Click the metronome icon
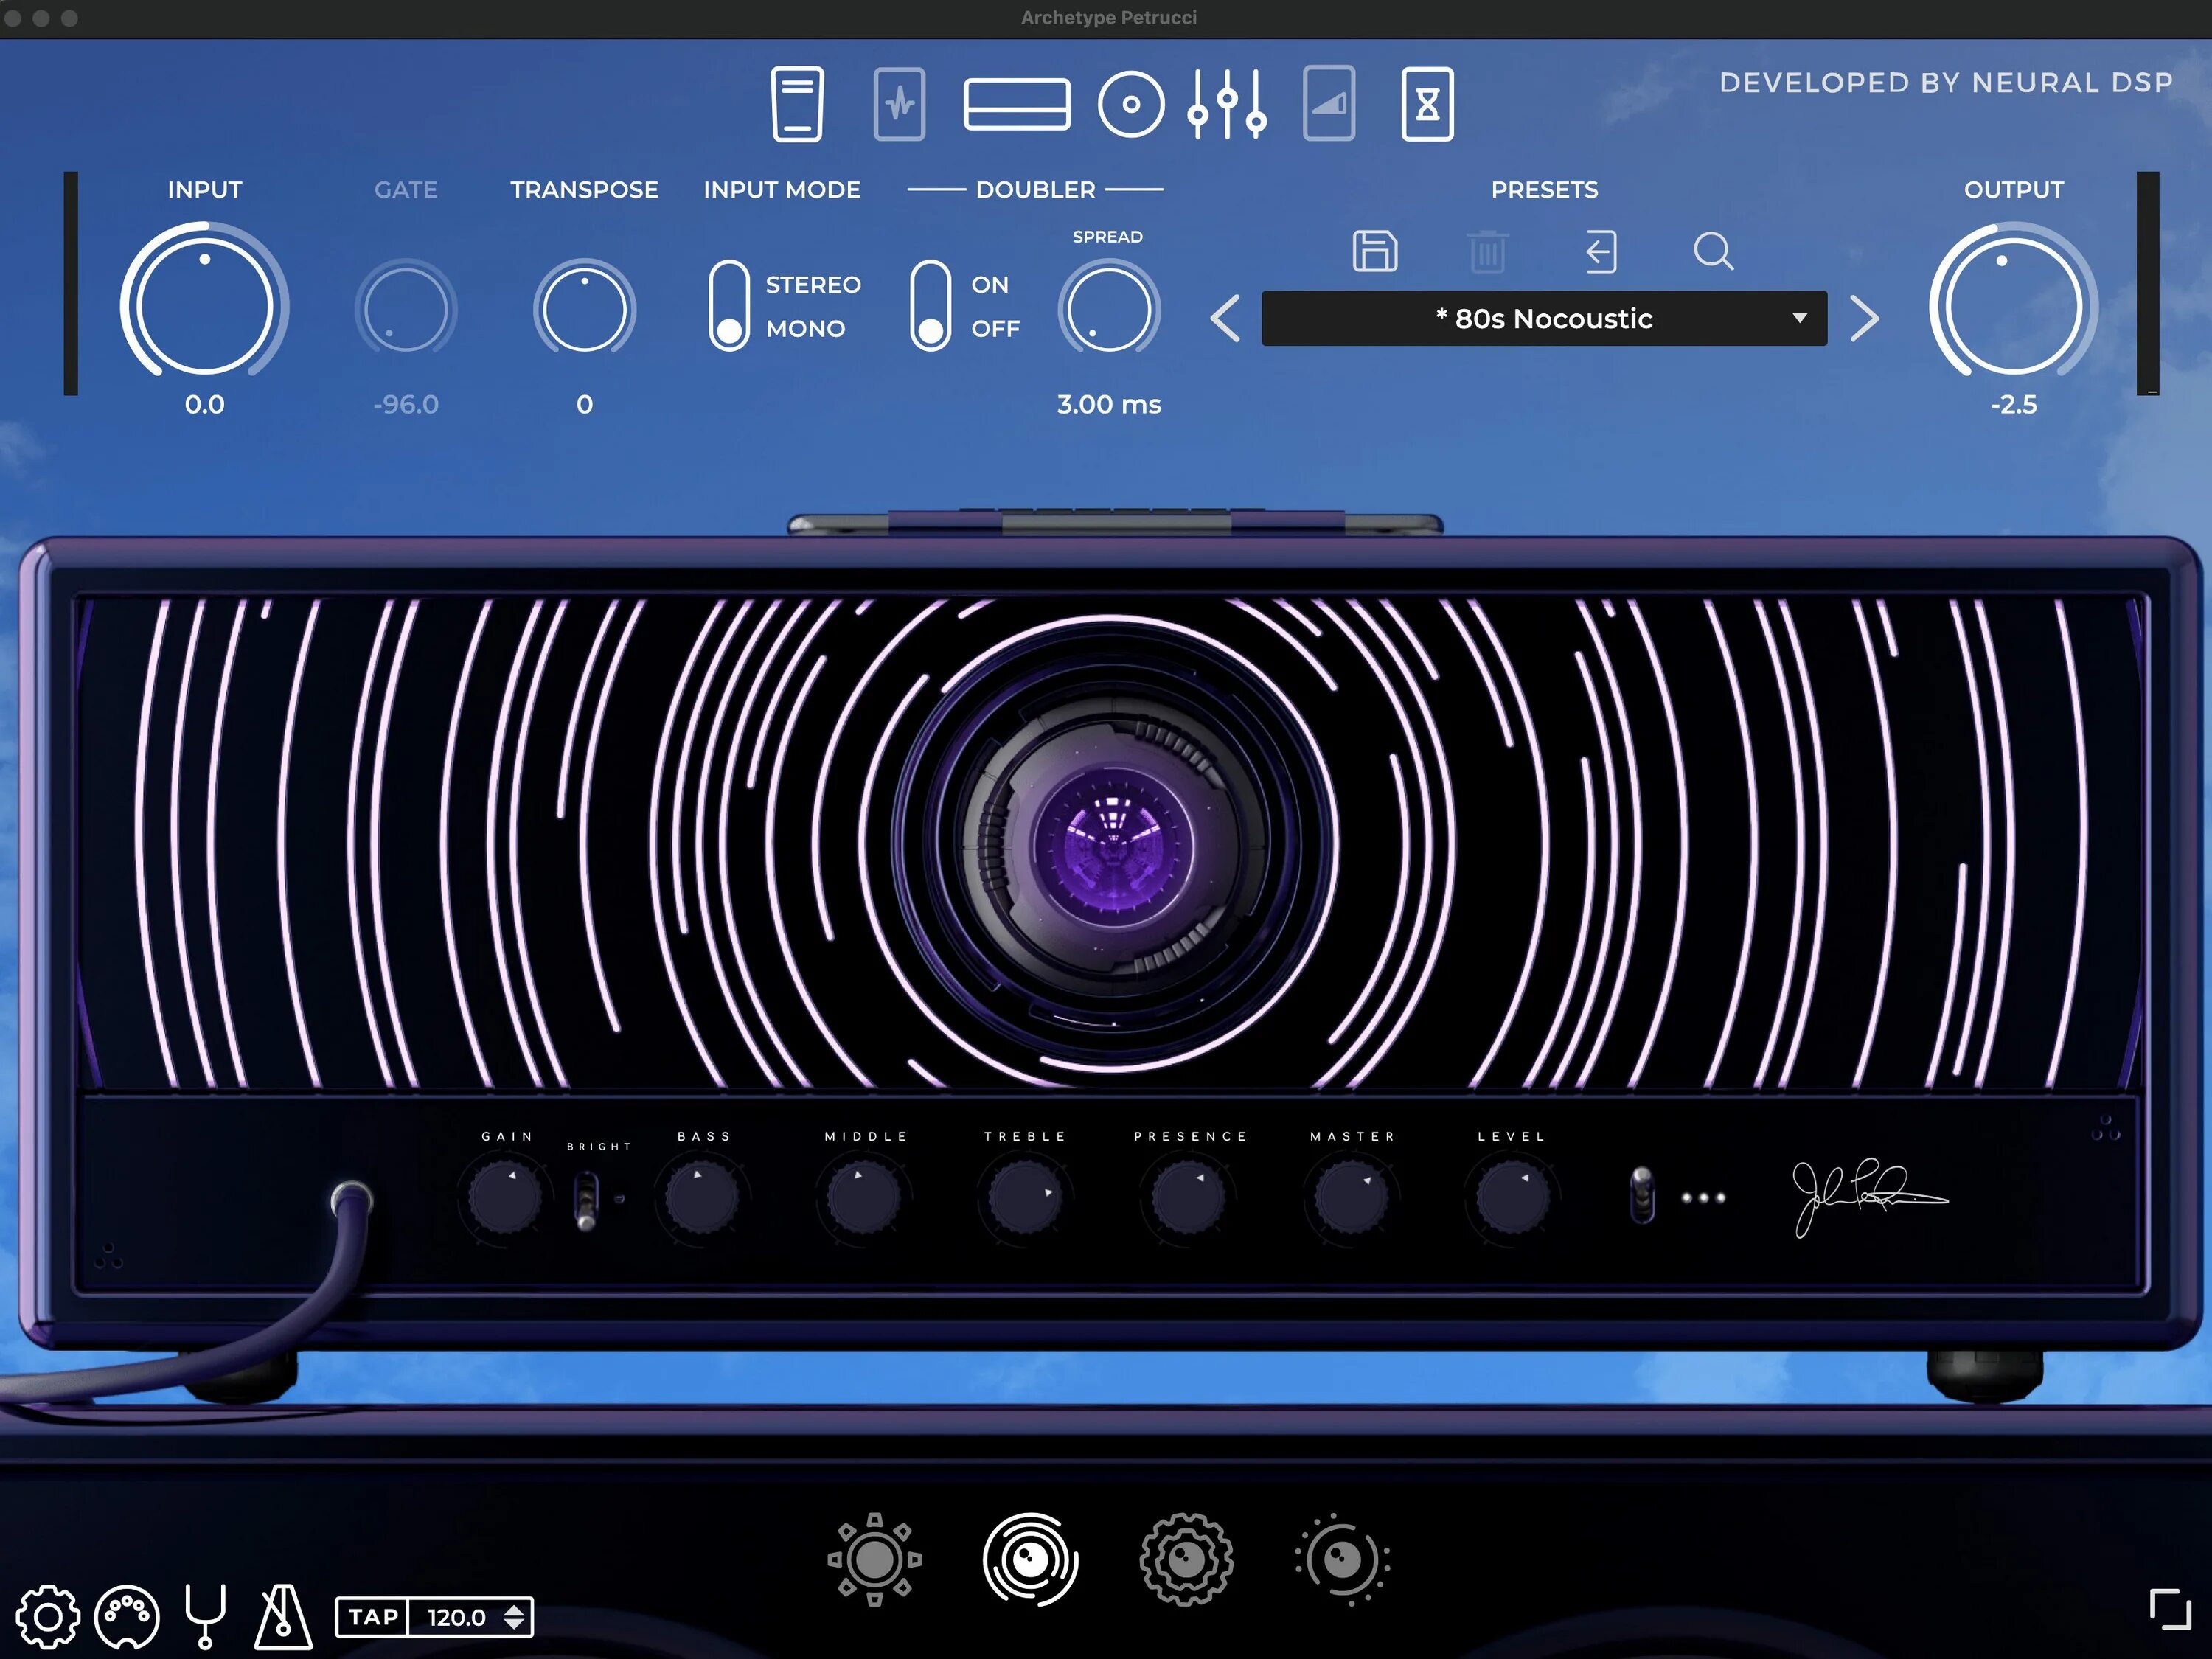 pos(282,1616)
